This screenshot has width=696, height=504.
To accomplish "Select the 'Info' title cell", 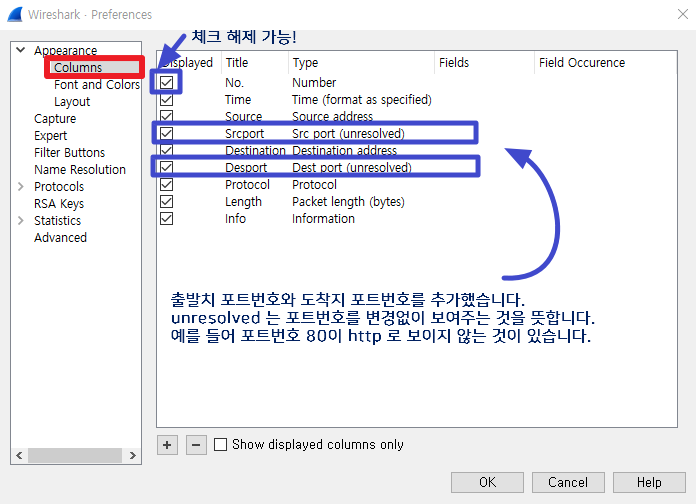I will (x=235, y=218).
